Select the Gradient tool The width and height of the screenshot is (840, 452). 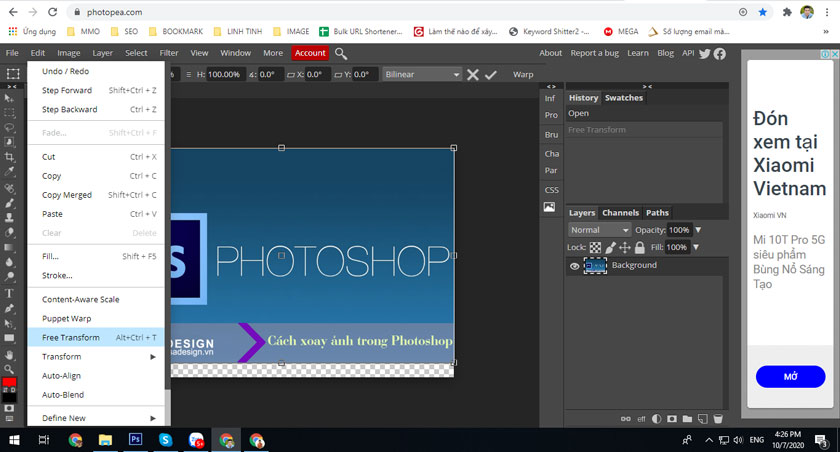(9, 247)
